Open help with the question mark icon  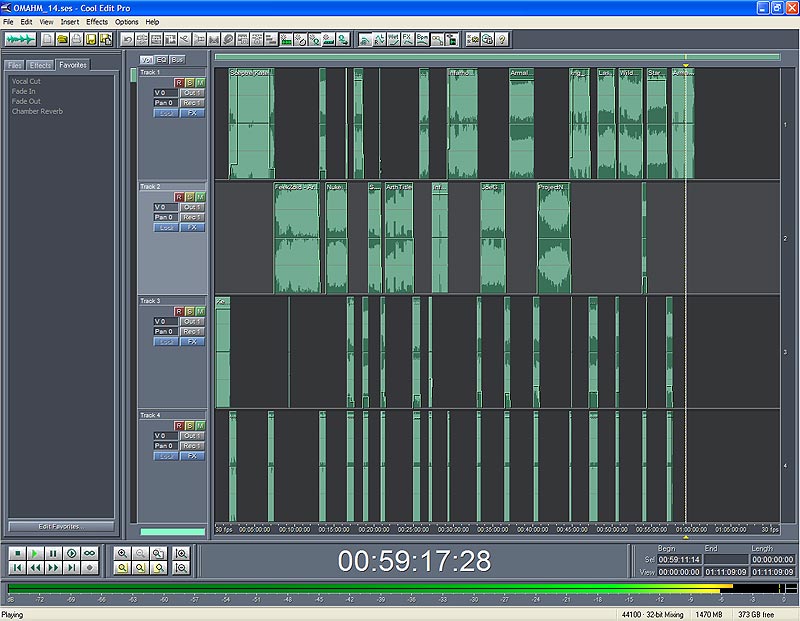click(502, 39)
